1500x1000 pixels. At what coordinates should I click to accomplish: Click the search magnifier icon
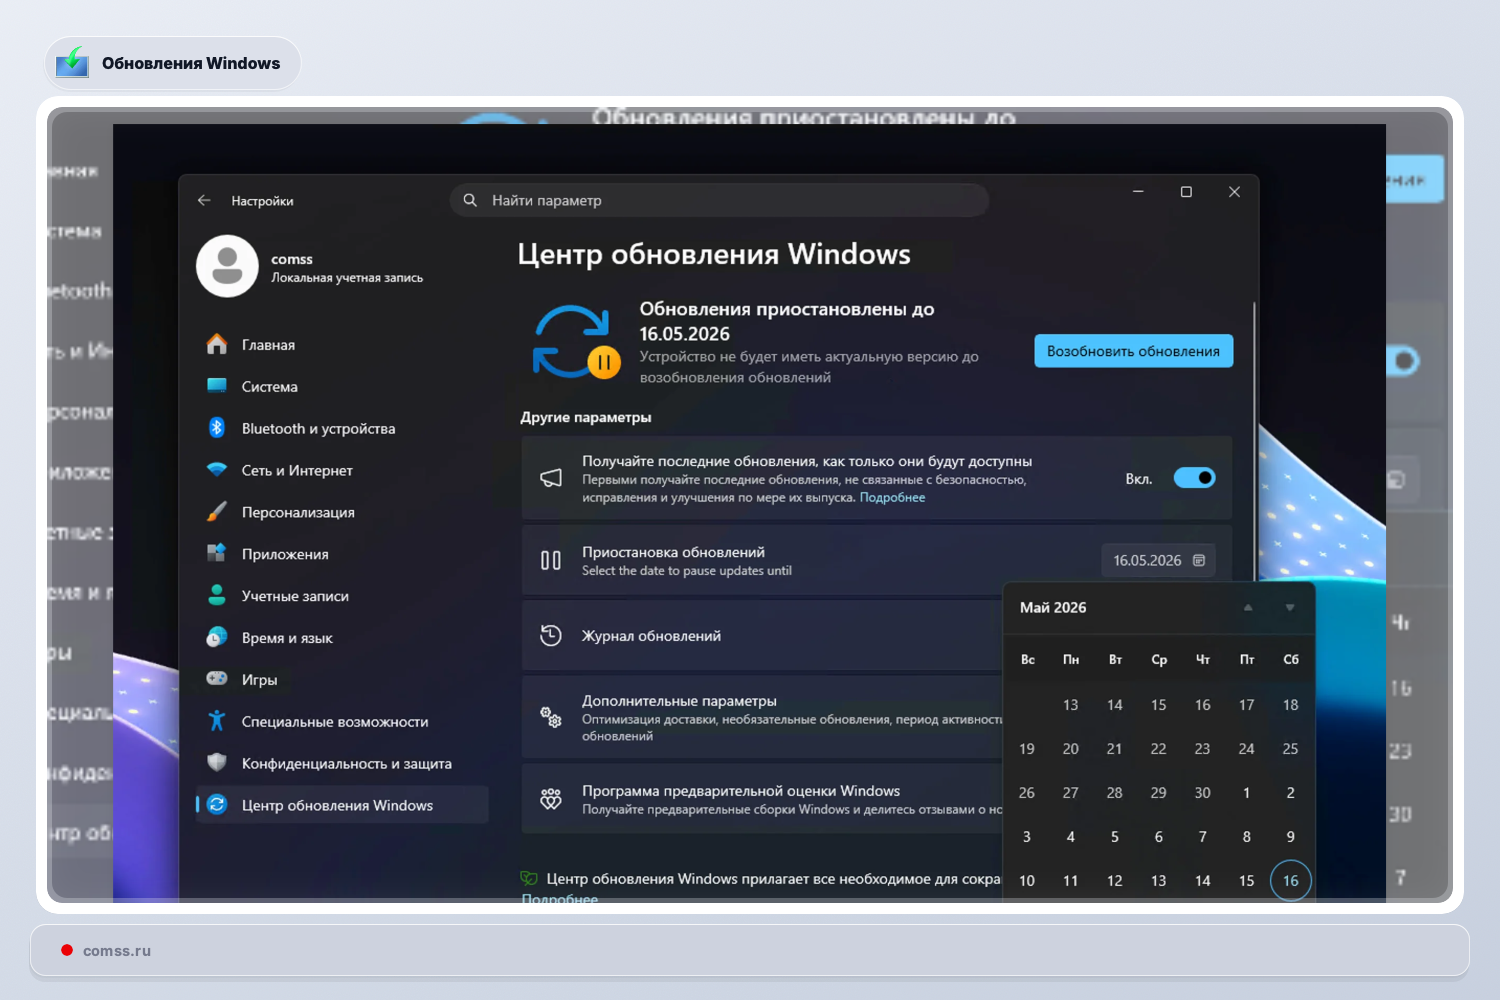[470, 200]
